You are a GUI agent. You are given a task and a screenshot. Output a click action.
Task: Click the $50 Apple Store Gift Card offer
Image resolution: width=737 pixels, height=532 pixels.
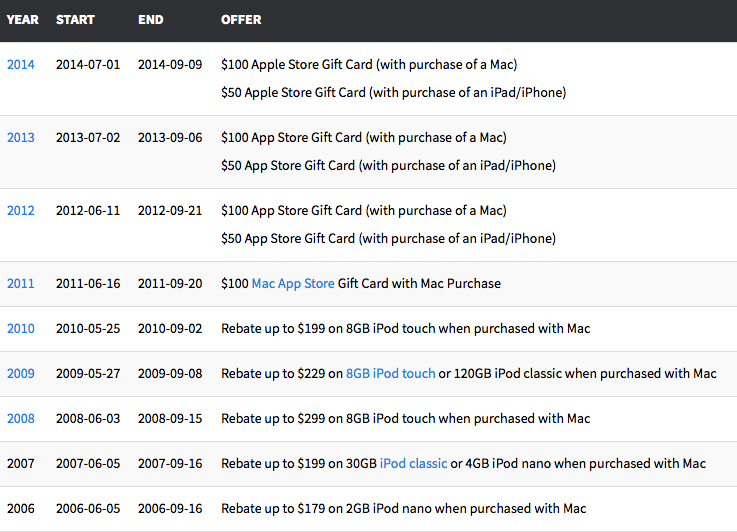tap(393, 92)
